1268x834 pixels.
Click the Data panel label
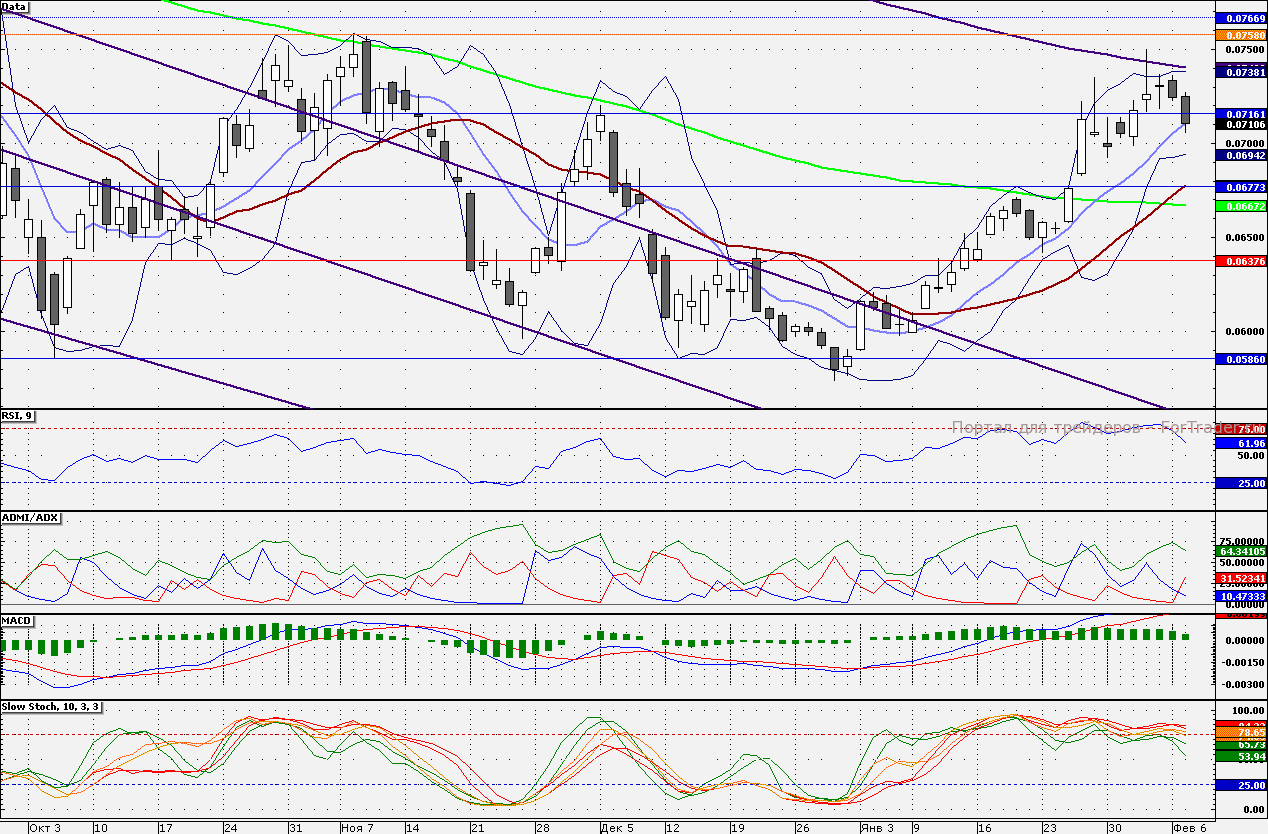tap(14, 7)
